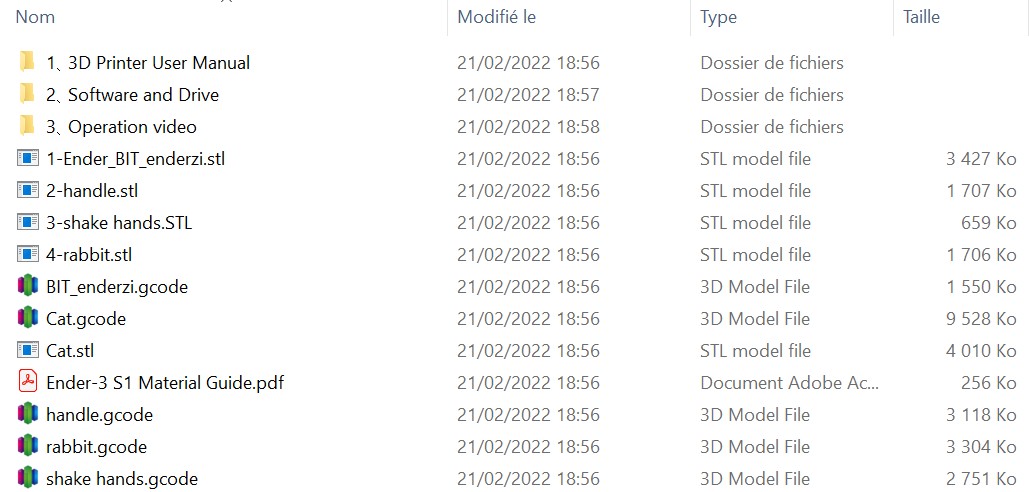This screenshot has width=1029, height=492.
Task: Click the icon next to 2-handle.stl
Action: (27, 190)
